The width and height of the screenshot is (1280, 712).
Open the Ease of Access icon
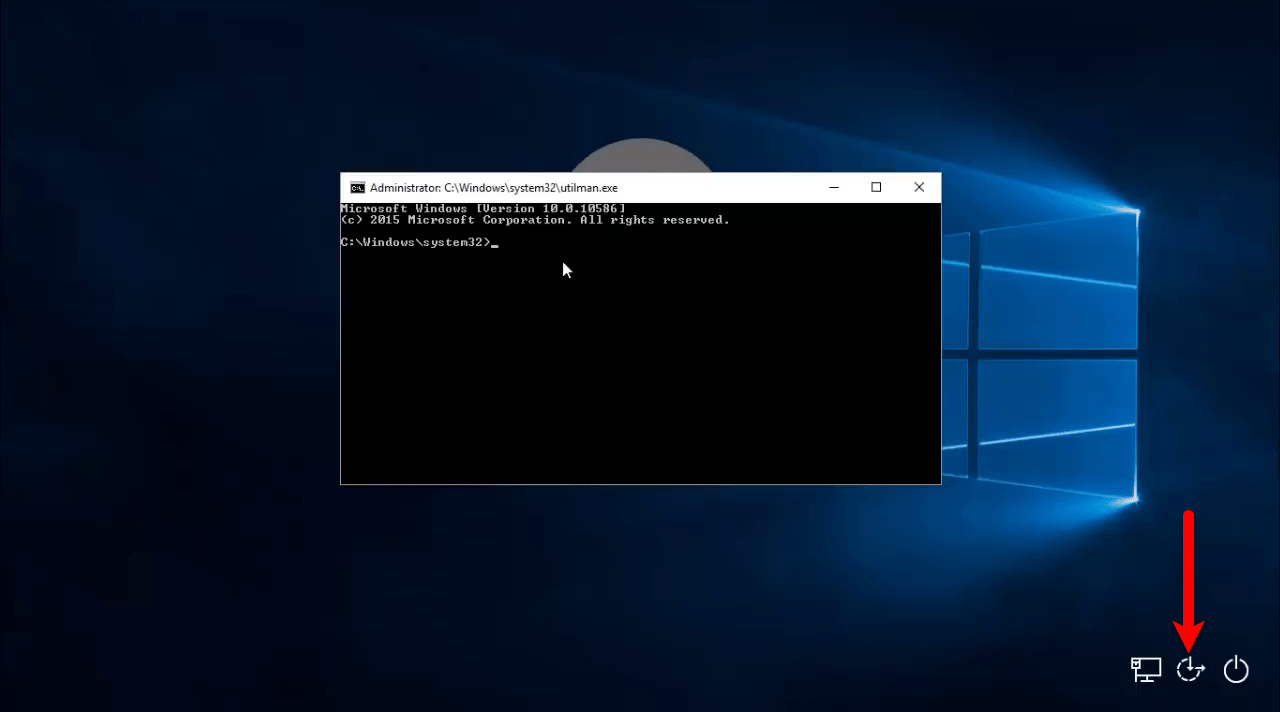click(x=1190, y=669)
